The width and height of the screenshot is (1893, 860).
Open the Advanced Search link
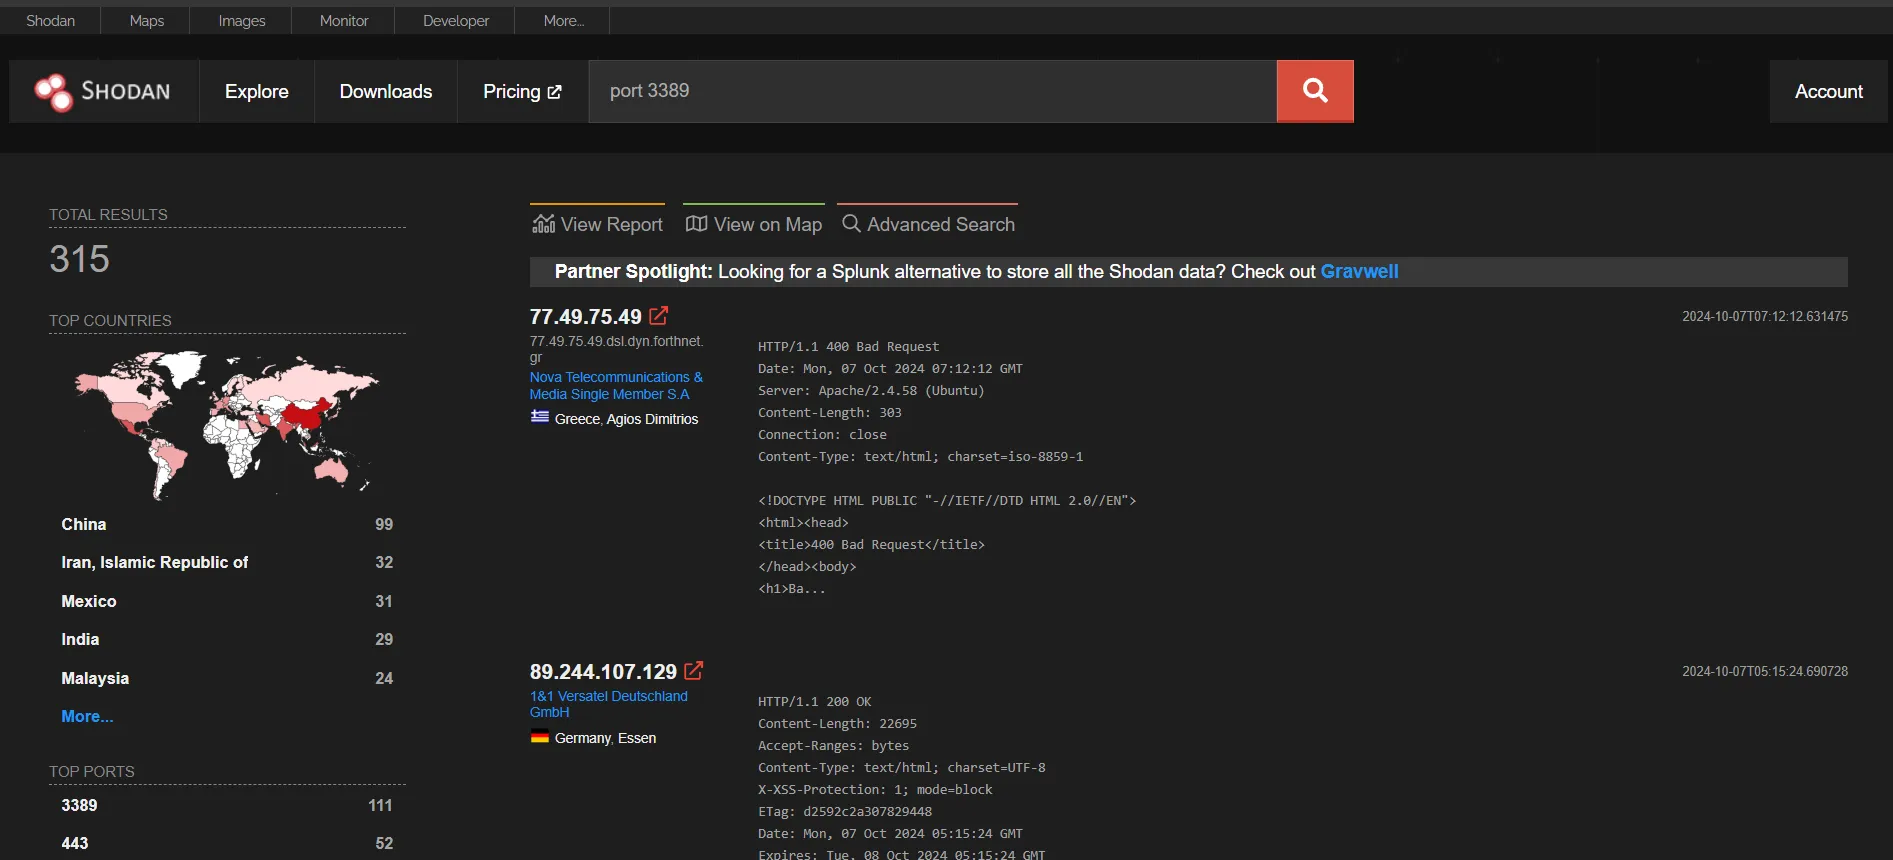pyautogui.click(x=928, y=224)
